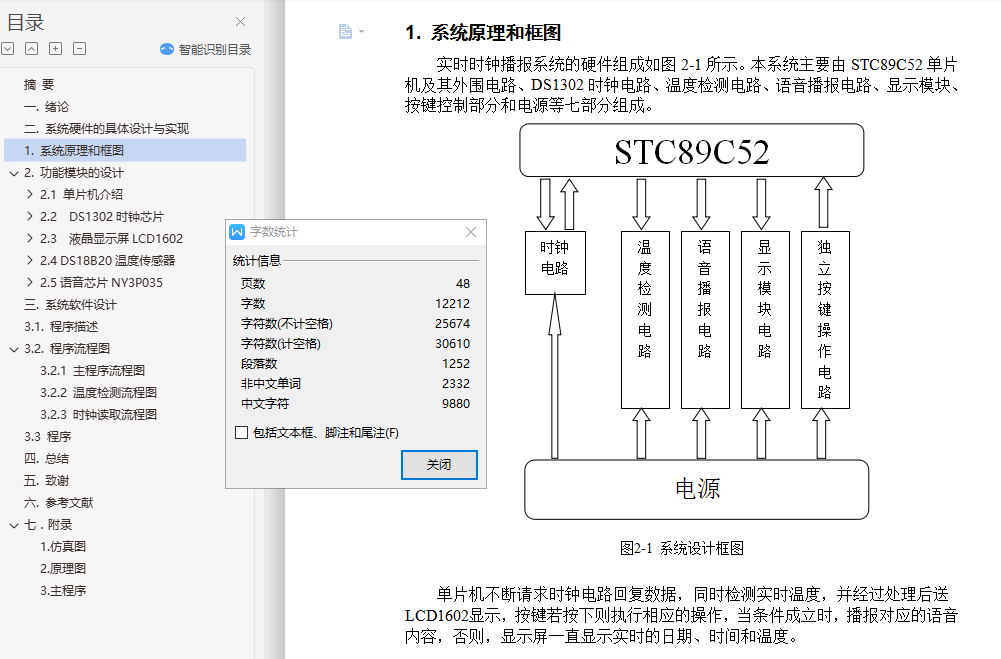Click the expand-all outline levels icon
Image resolution: width=1001 pixels, height=659 pixels.
coord(8,49)
